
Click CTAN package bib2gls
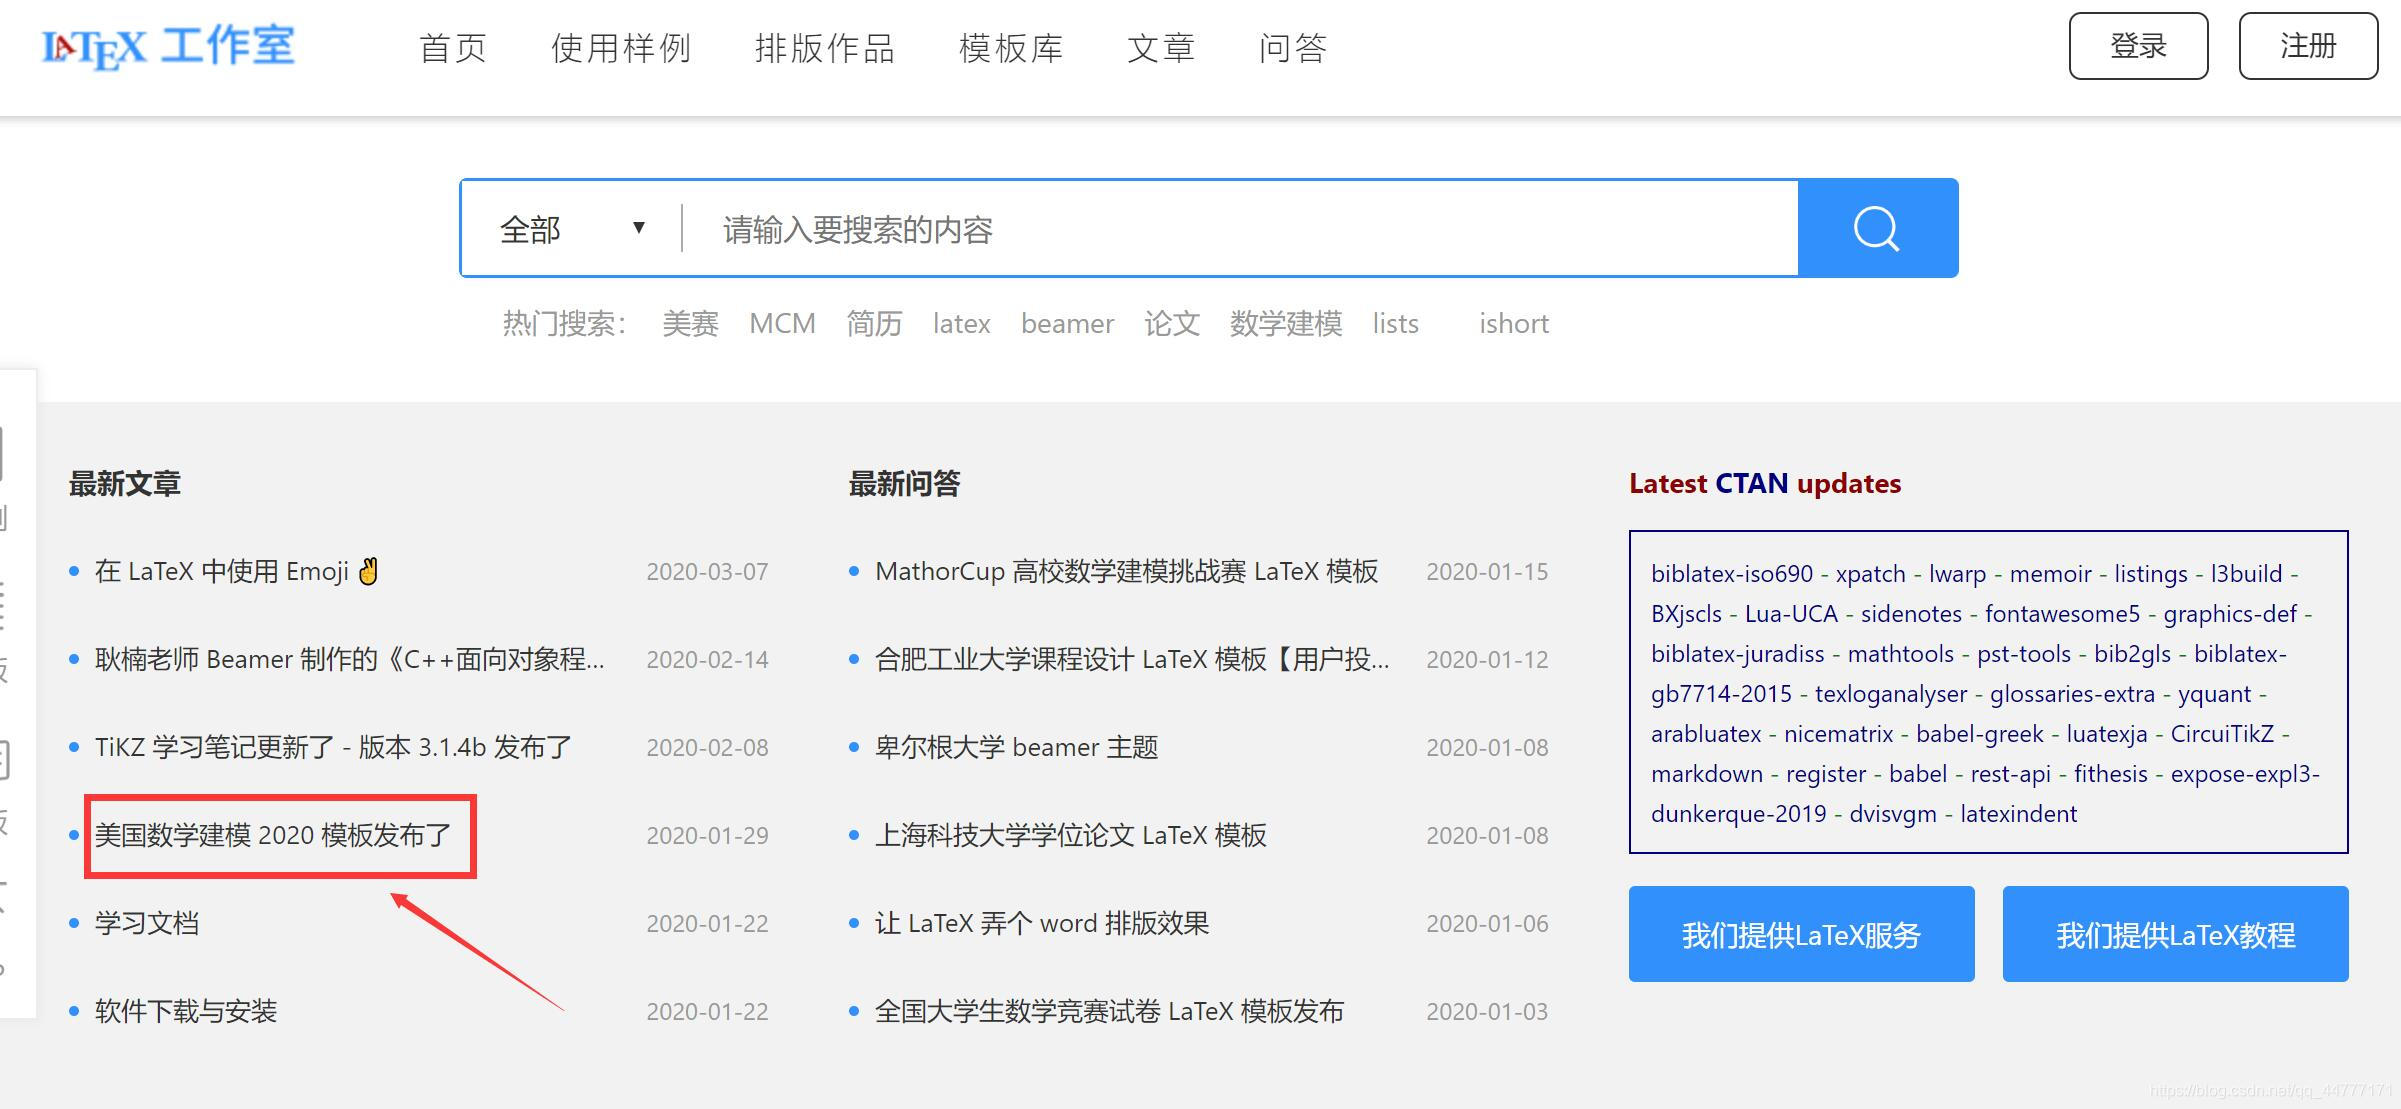(2132, 654)
